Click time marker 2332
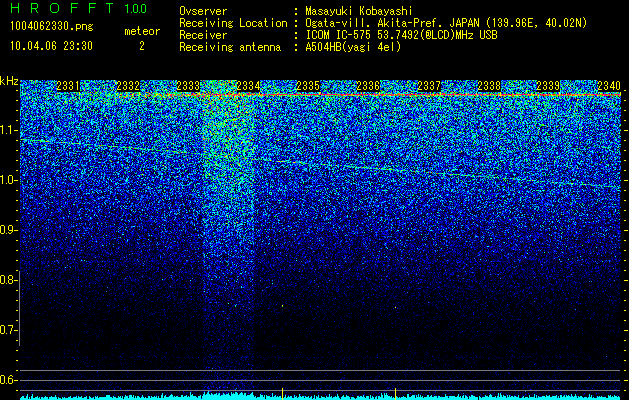The width and height of the screenshot is (629, 400). (x=128, y=86)
